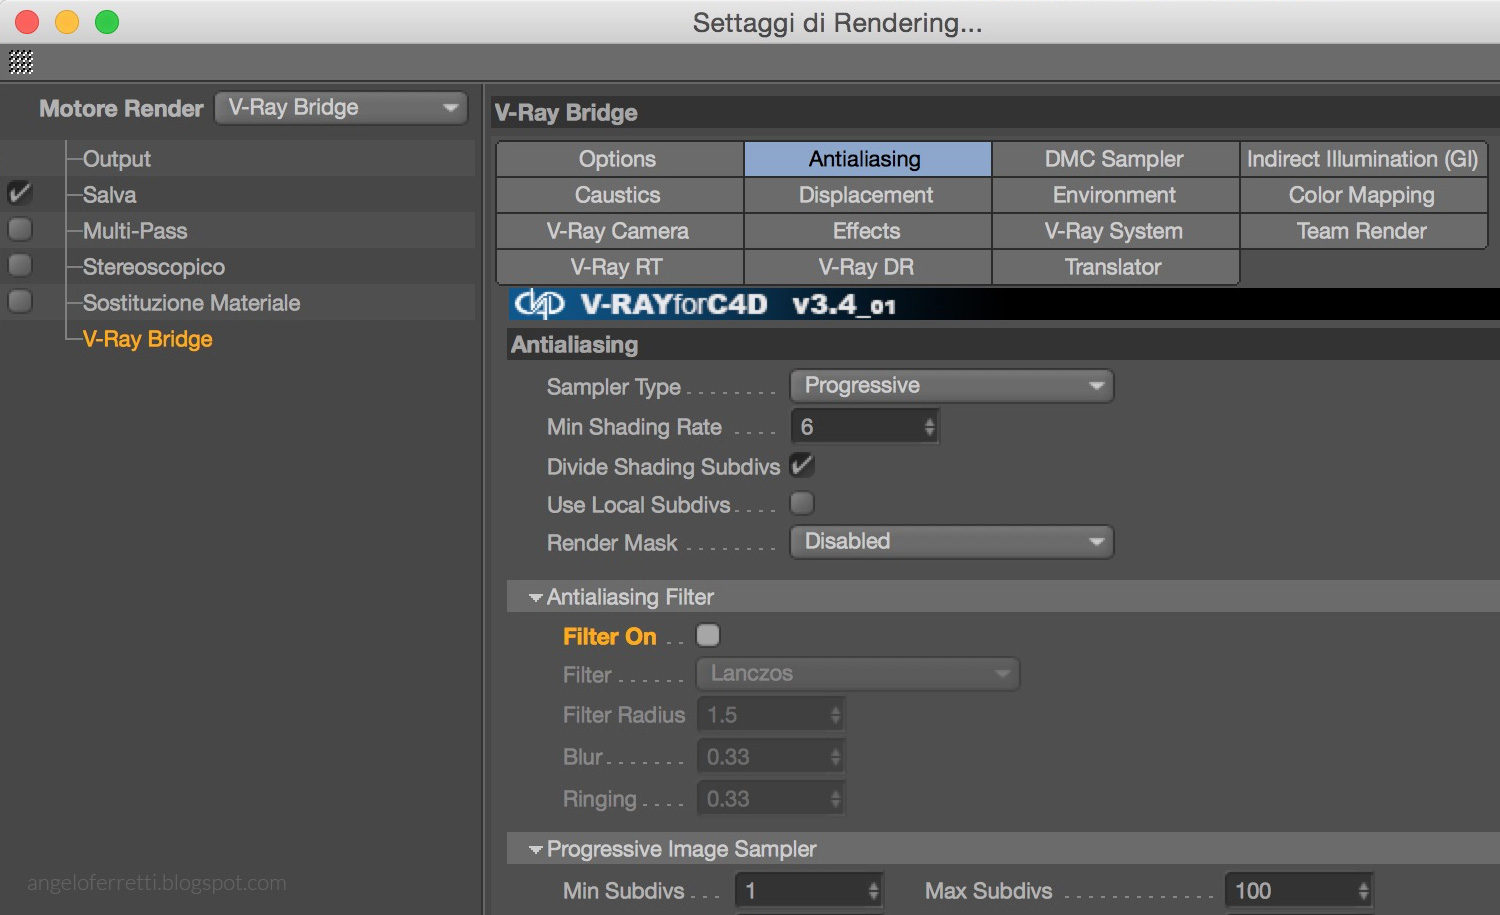The height and width of the screenshot is (915, 1500).
Task: Enable the Use Local Subdivs checkbox
Action: (802, 503)
